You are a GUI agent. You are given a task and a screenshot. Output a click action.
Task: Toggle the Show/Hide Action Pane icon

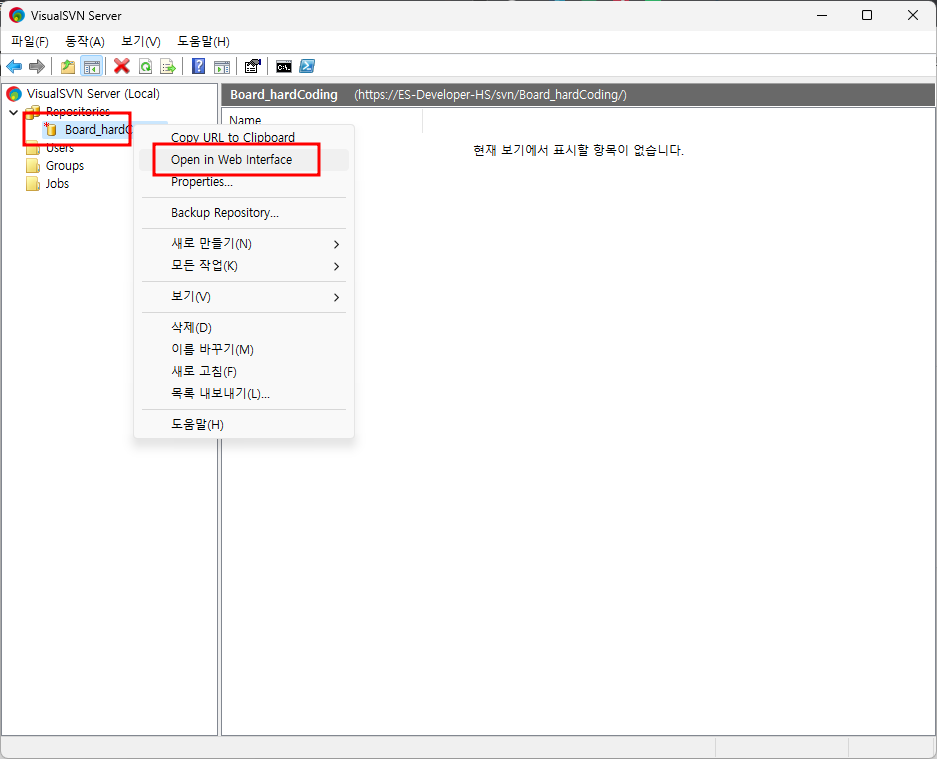222,66
